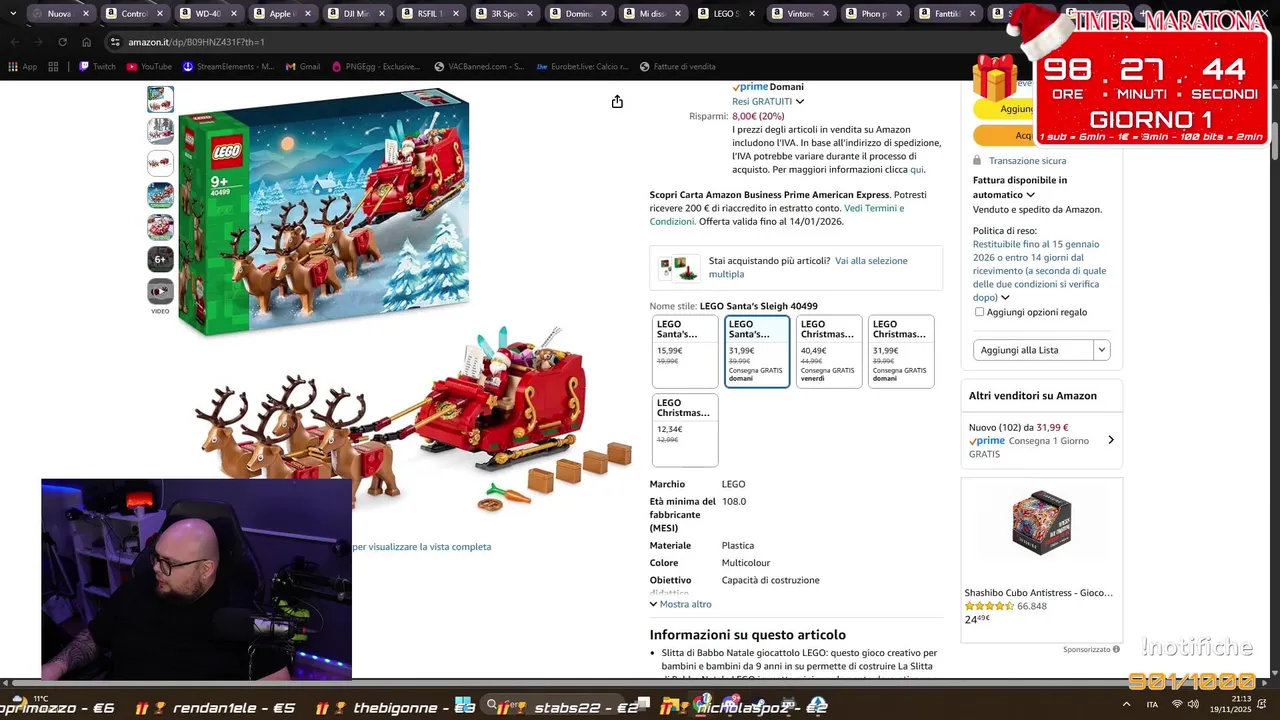Open the Fatture di vendita bookmark
This screenshot has height=720, width=1280.
pos(677,67)
